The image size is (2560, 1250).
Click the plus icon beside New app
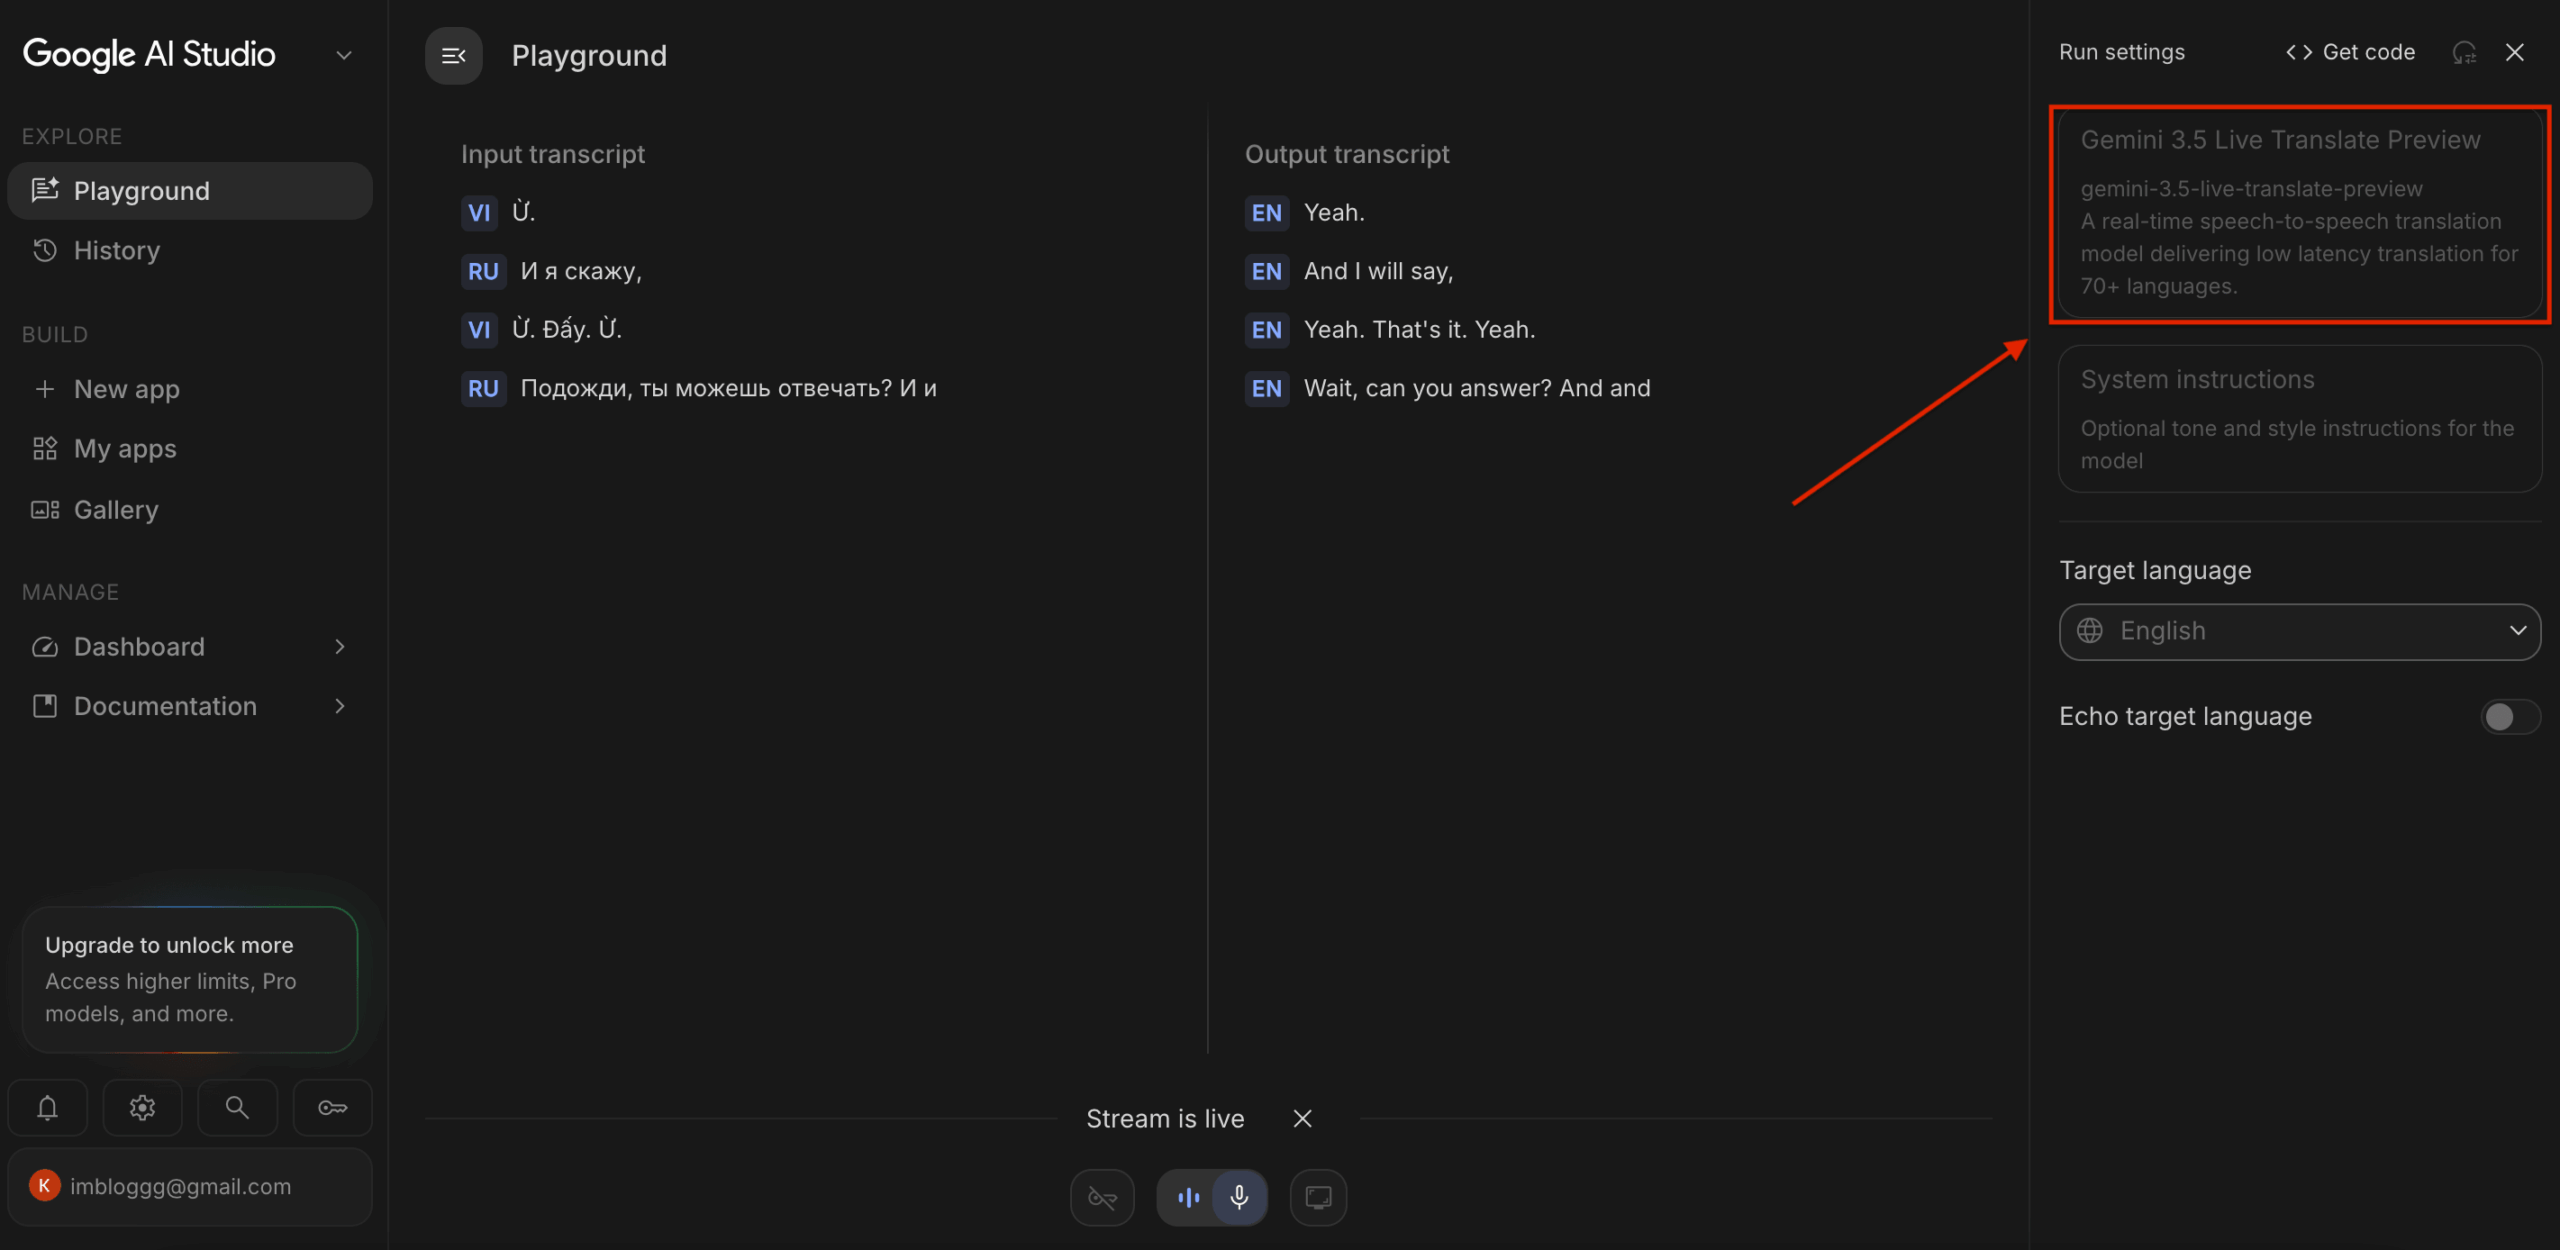point(44,389)
